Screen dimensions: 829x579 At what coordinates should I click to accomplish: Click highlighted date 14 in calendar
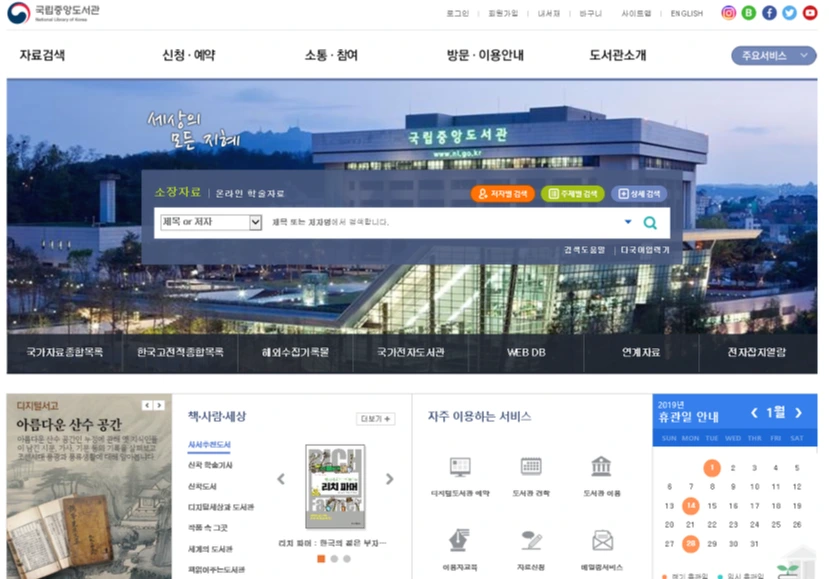tap(690, 506)
